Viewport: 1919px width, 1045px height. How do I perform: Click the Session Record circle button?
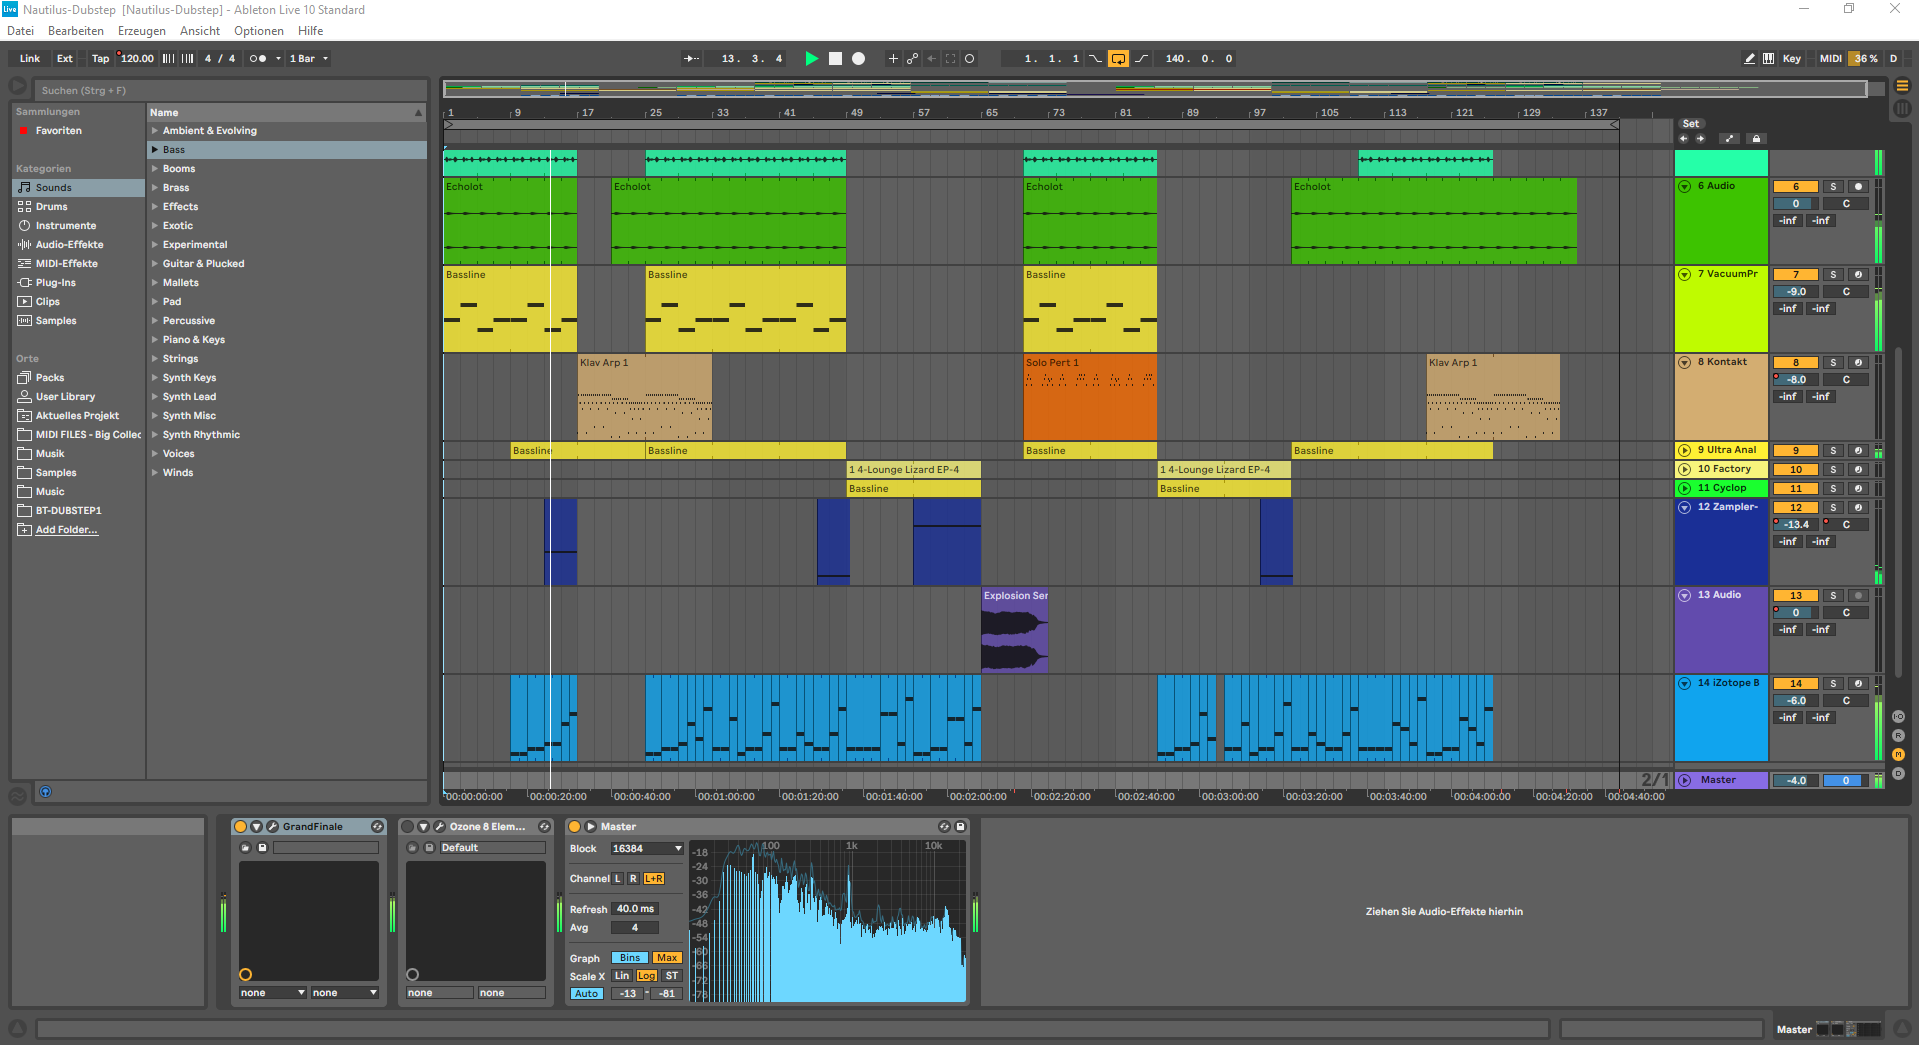[969, 59]
